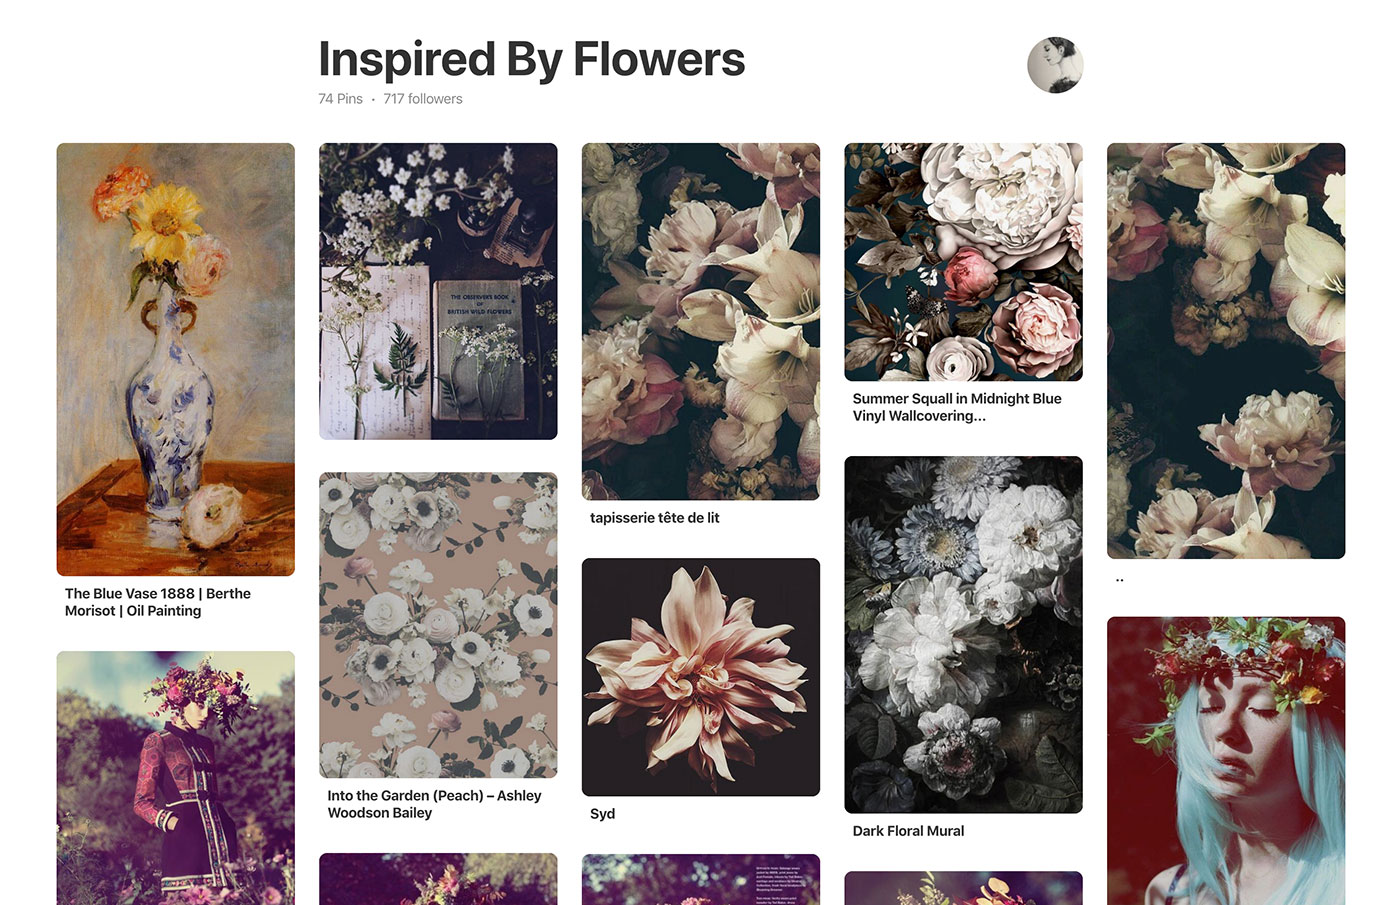Click the "Syd" pin caption

click(x=603, y=814)
